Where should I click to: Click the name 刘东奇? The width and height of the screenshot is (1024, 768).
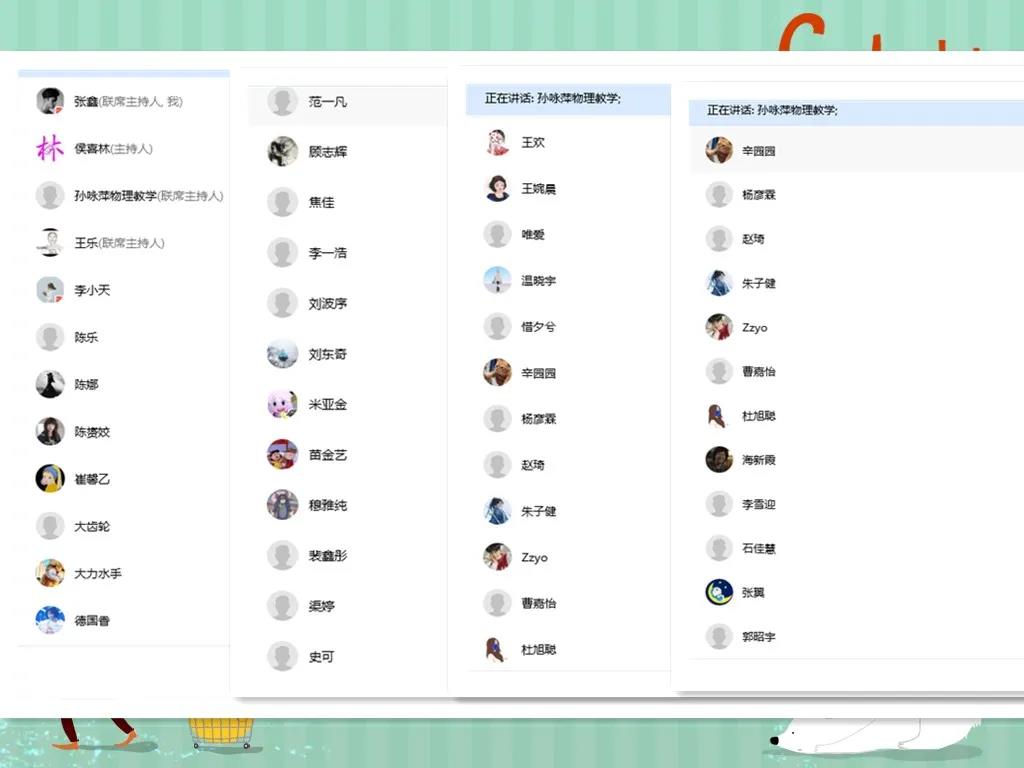328,354
